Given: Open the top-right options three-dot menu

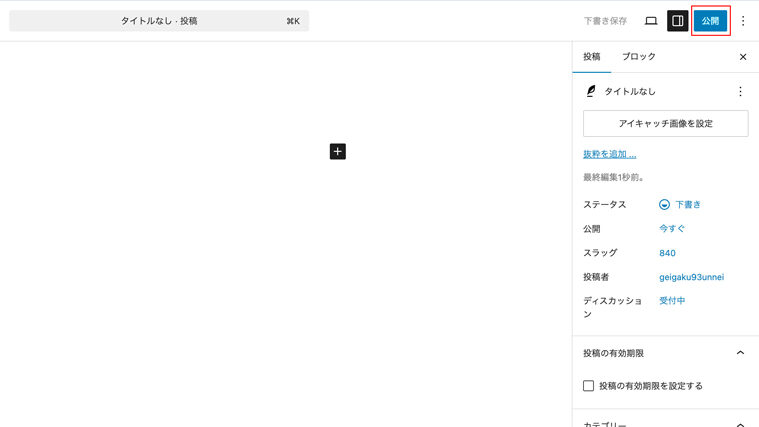Looking at the screenshot, I should click(743, 21).
